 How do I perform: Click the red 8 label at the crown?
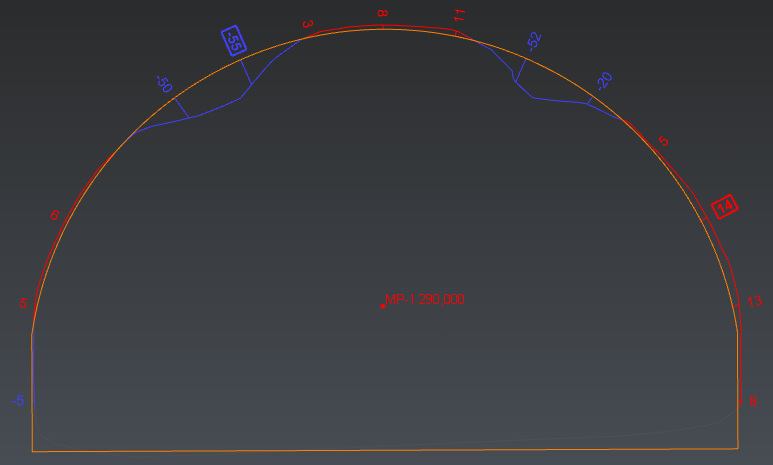[x=381, y=13]
